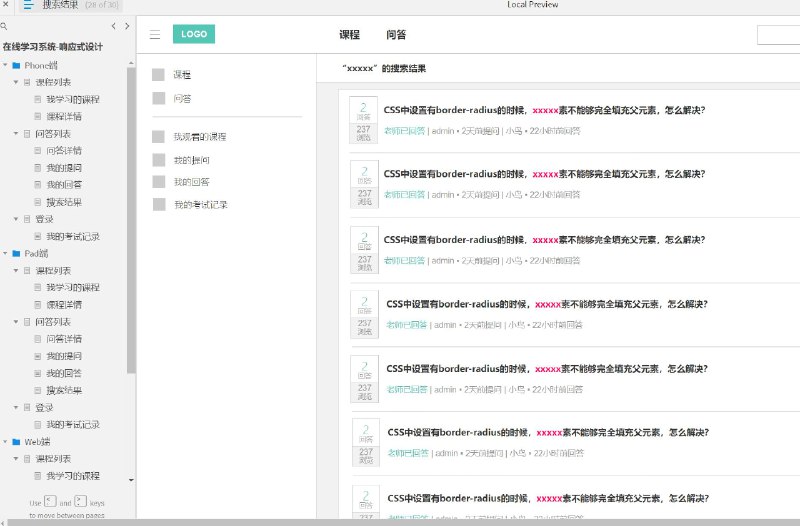Click gray icon beside 课程 in side menu

click(158, 74)
